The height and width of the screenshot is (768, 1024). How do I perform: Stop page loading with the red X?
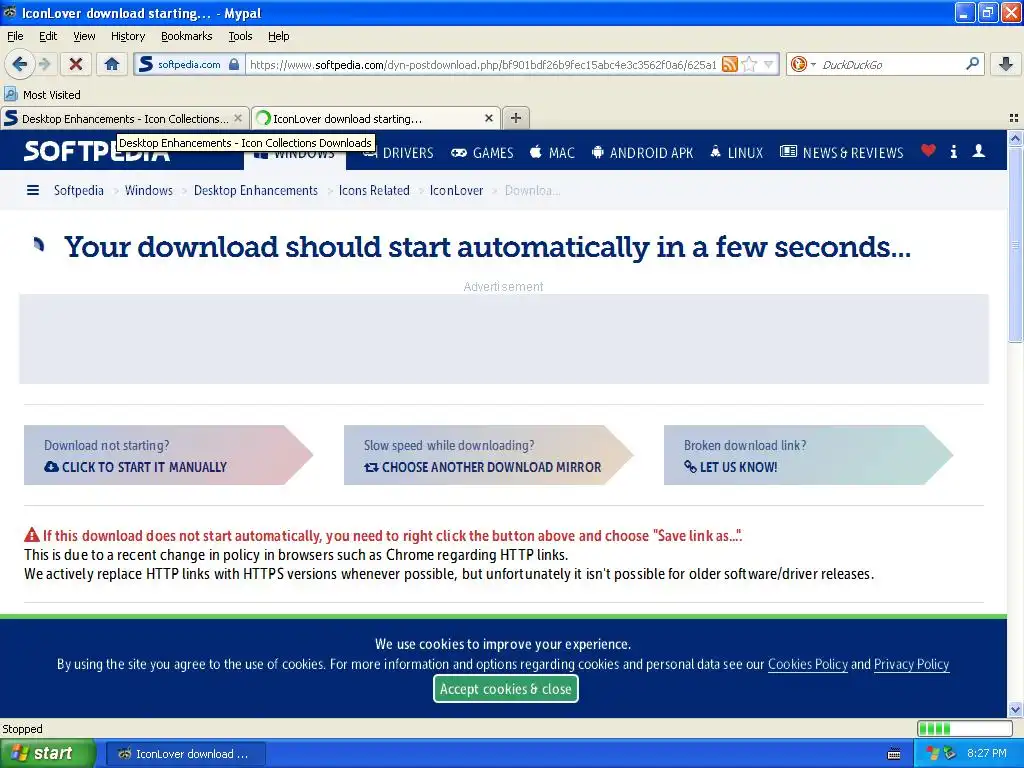76,64
